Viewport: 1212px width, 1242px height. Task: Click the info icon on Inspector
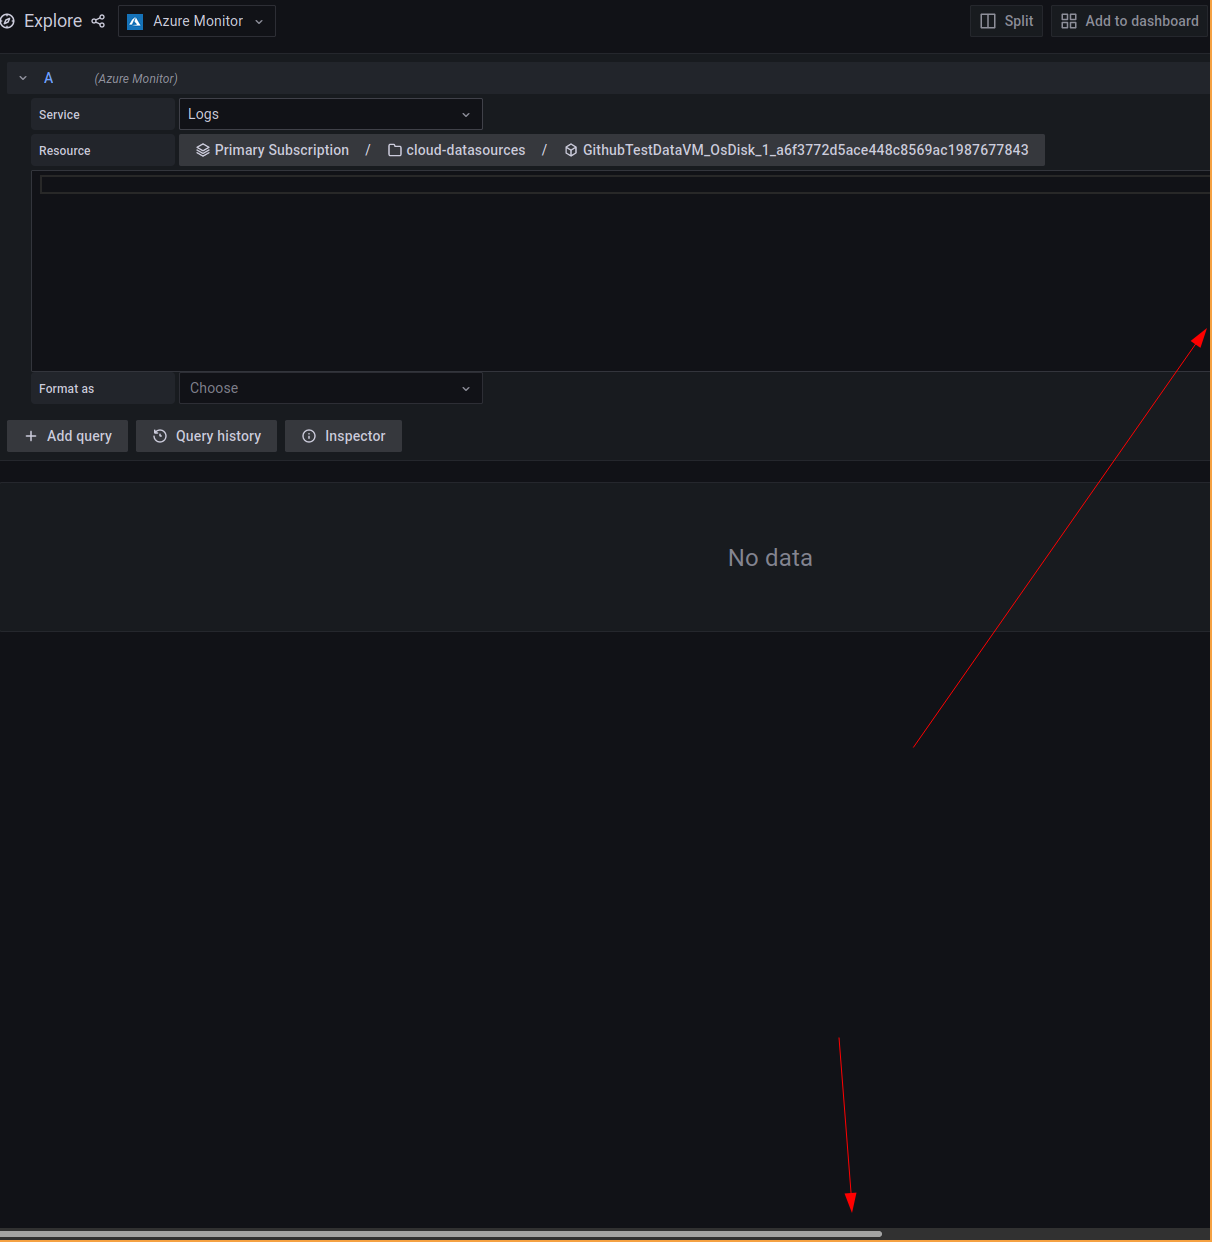tap(308, 436)
